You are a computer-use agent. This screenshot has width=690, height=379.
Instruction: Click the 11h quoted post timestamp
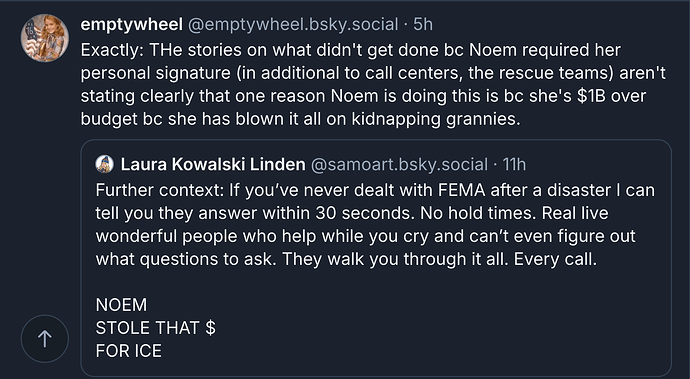(514, 164)
